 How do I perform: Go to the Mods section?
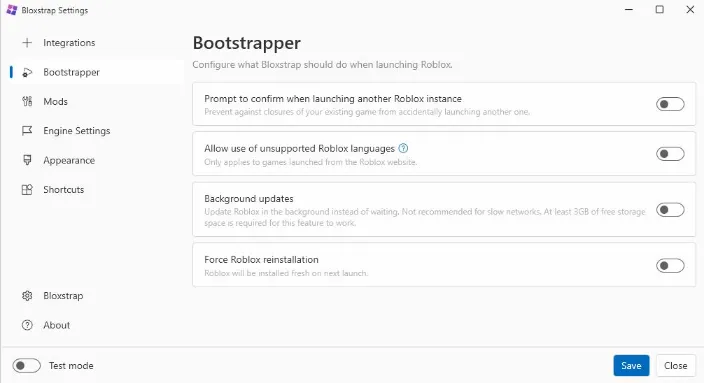(97, 101)
